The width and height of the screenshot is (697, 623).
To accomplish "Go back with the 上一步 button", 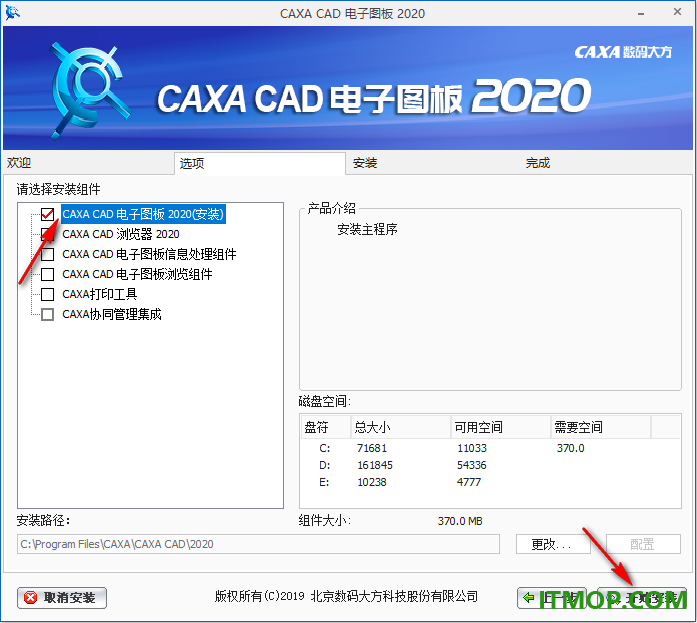I will [x=552, y=598].
